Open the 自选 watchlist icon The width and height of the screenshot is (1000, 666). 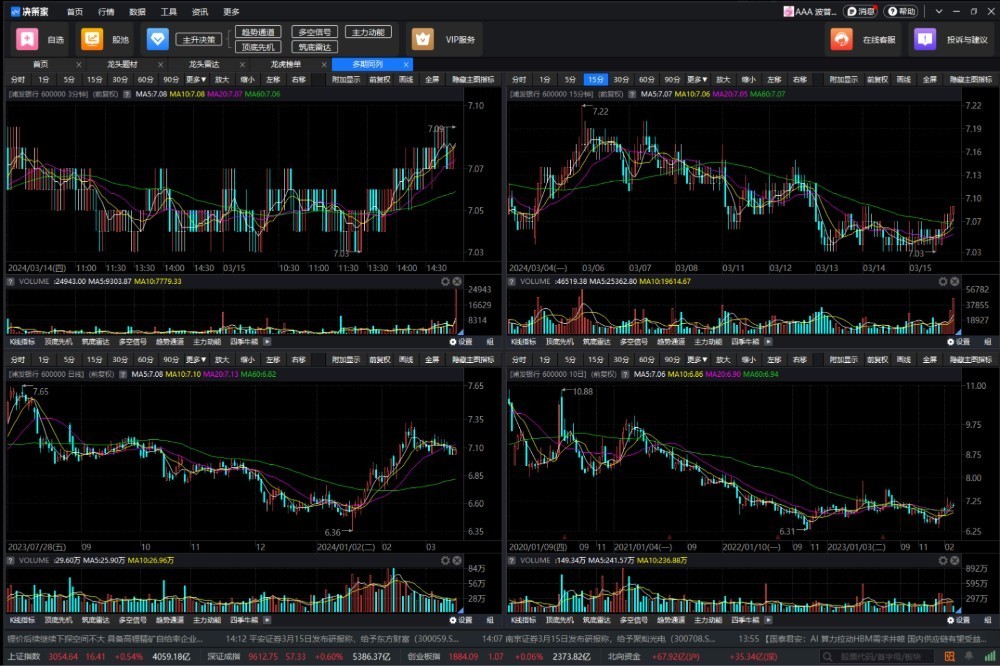click(27, 39)
